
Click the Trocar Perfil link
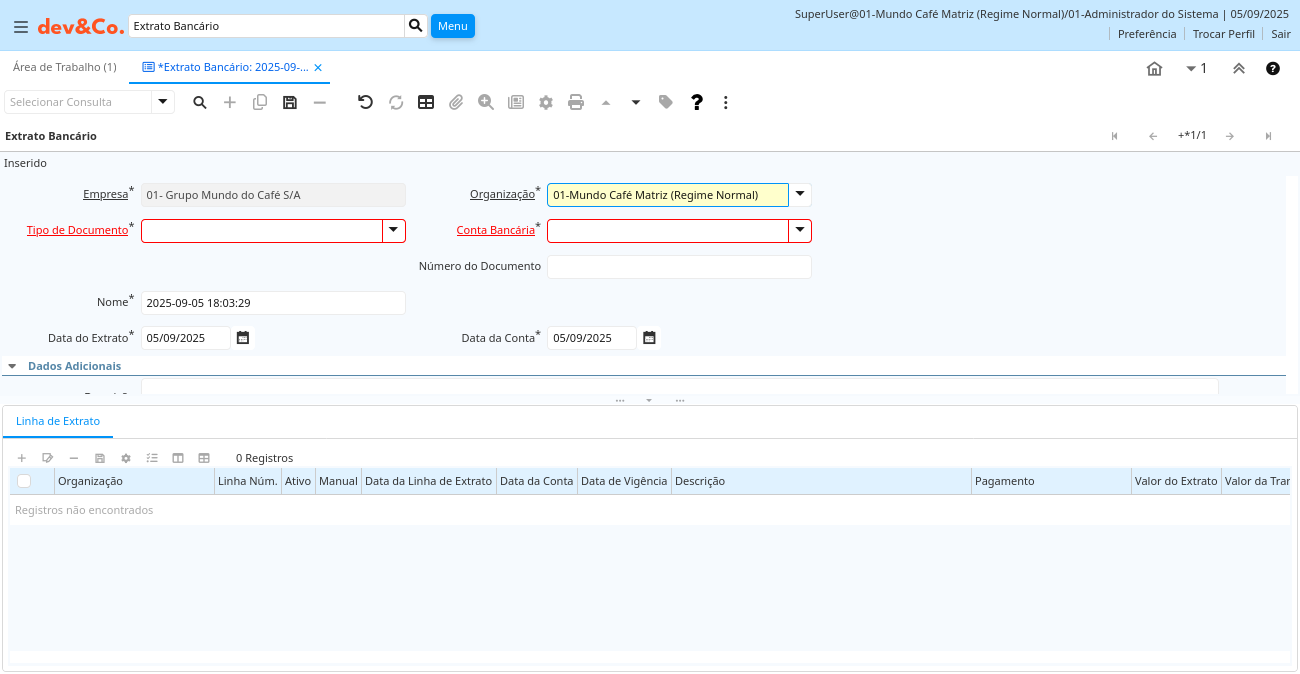coord(1223,34)
